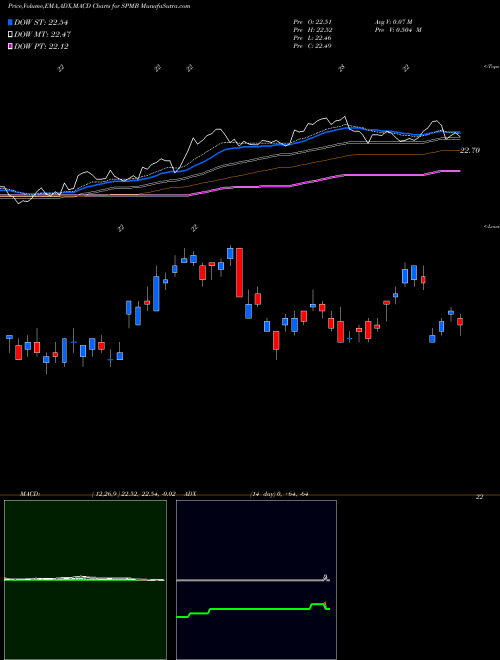Open the dark blue ADX indicator panel
This screenshot has width=500, height=660.
tap(256, 580)
